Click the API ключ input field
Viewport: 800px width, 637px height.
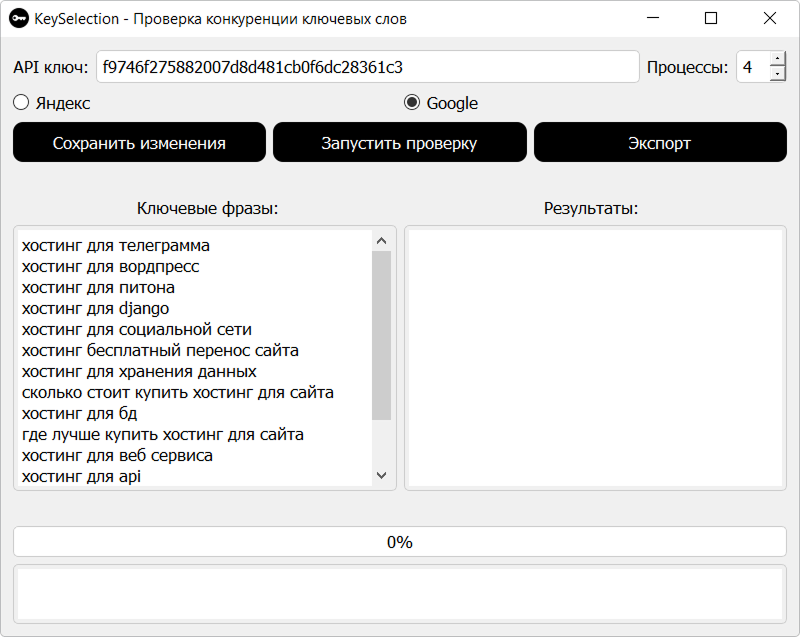point(367,67)
